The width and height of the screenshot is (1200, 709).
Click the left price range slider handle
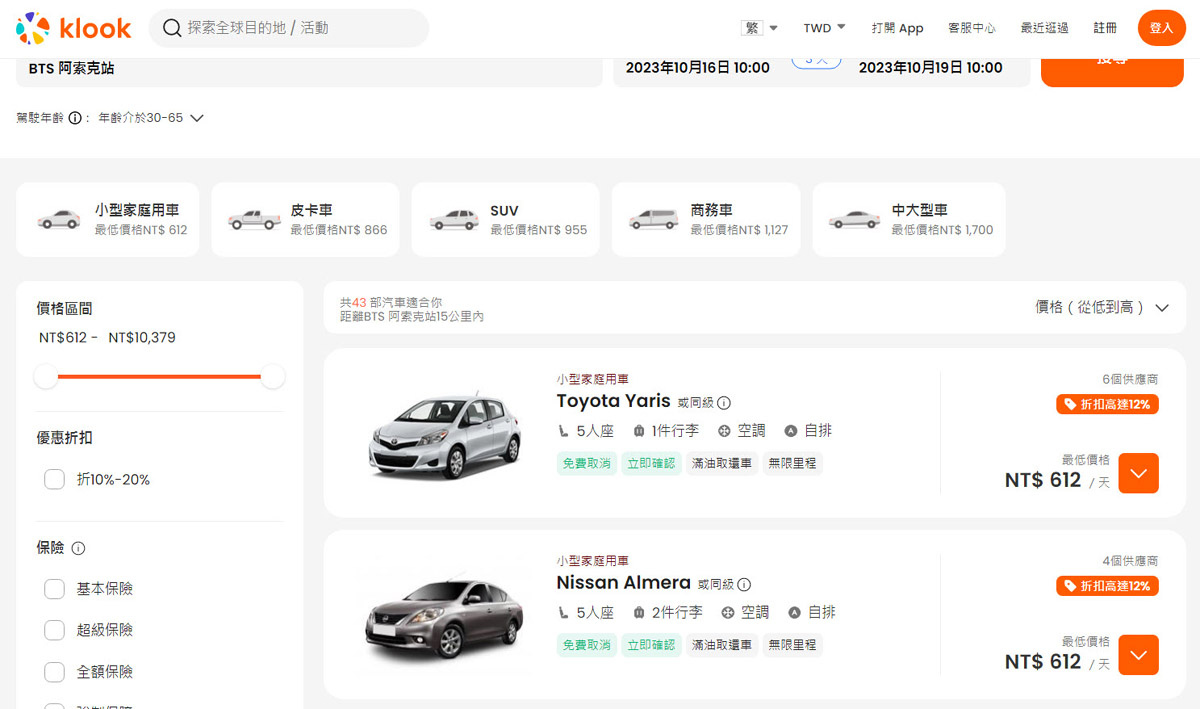[x=46, y=376]
